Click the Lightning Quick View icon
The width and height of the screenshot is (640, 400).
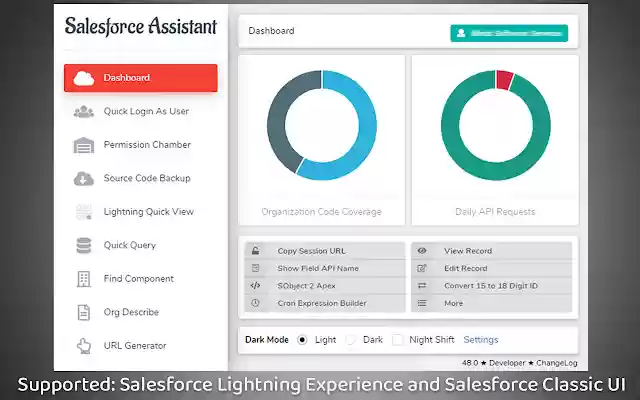[x=84, y=212]
